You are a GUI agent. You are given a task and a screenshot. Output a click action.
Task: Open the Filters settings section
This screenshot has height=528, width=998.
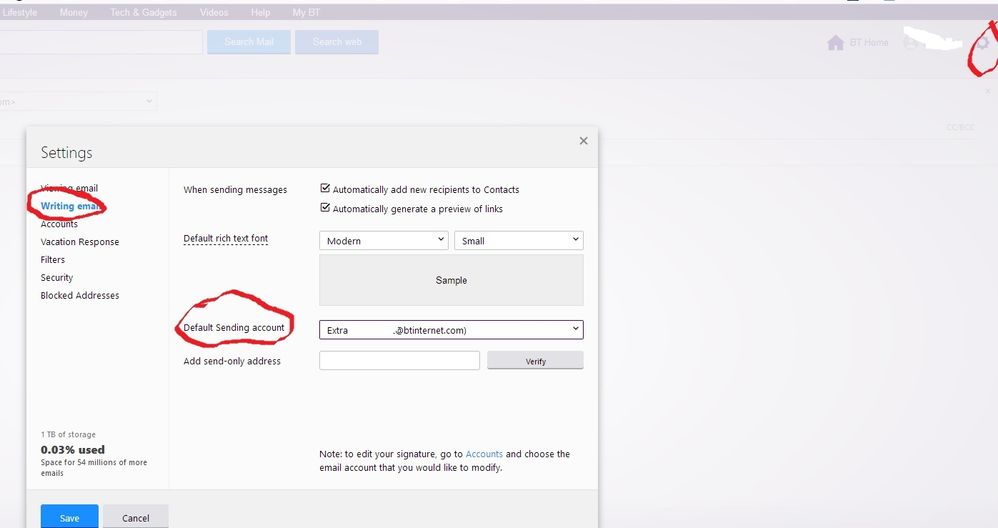pyautogui.click(x=52, y=260)
